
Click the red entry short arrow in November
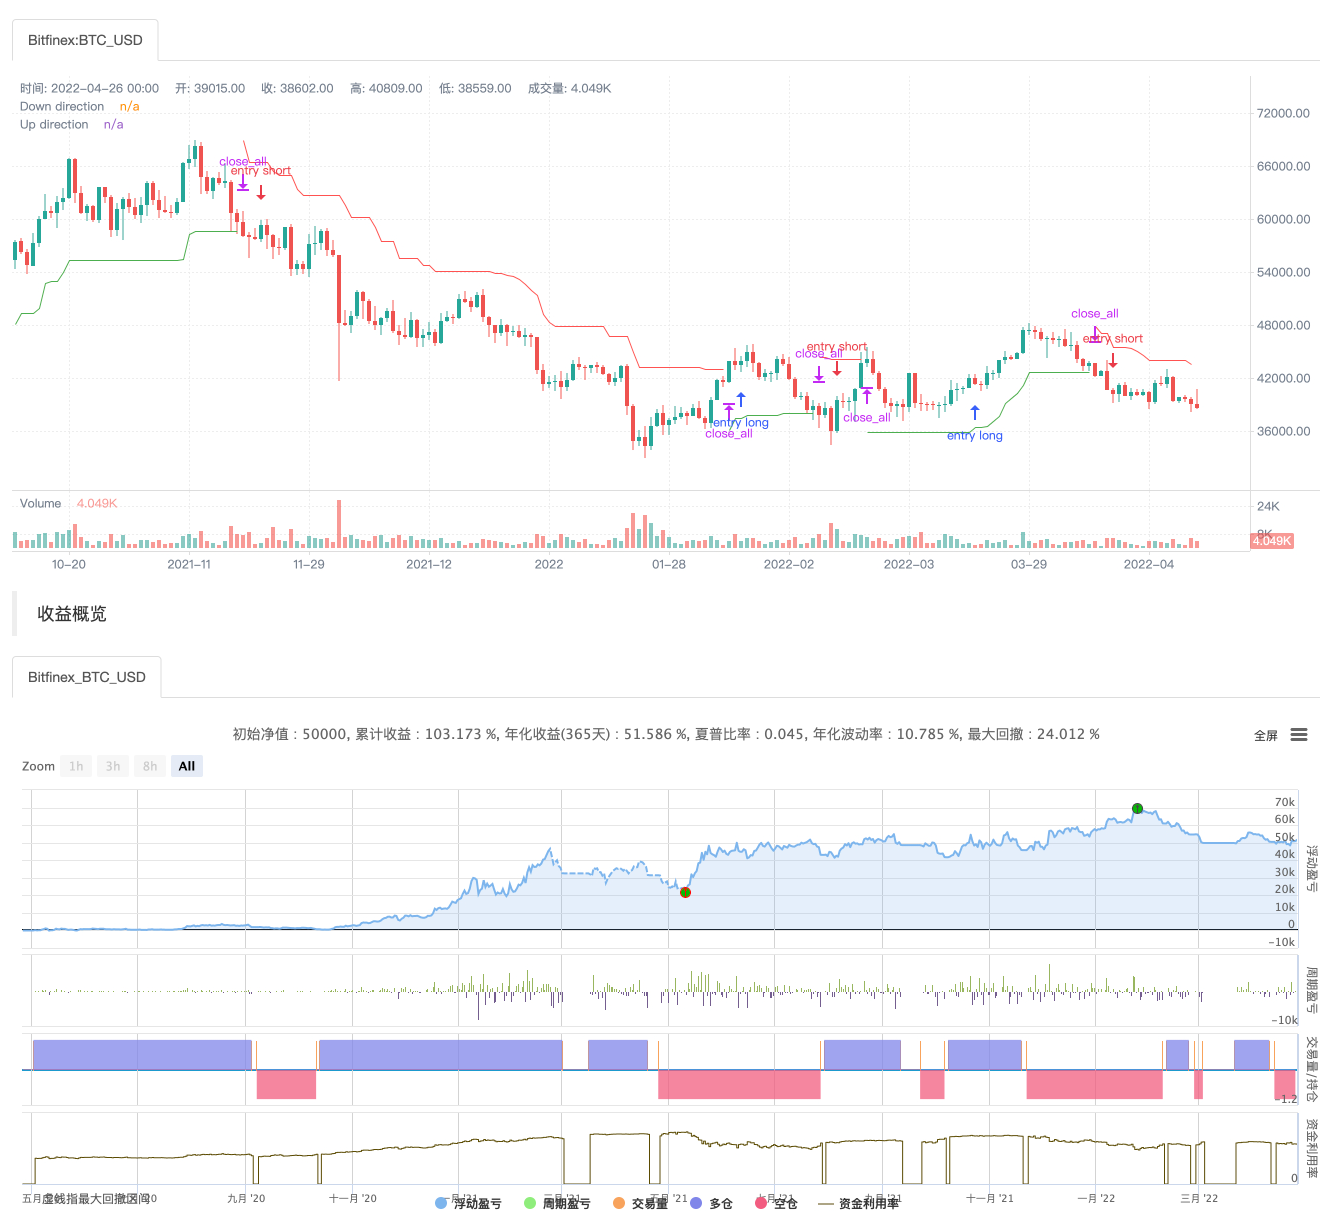point(261,192)
